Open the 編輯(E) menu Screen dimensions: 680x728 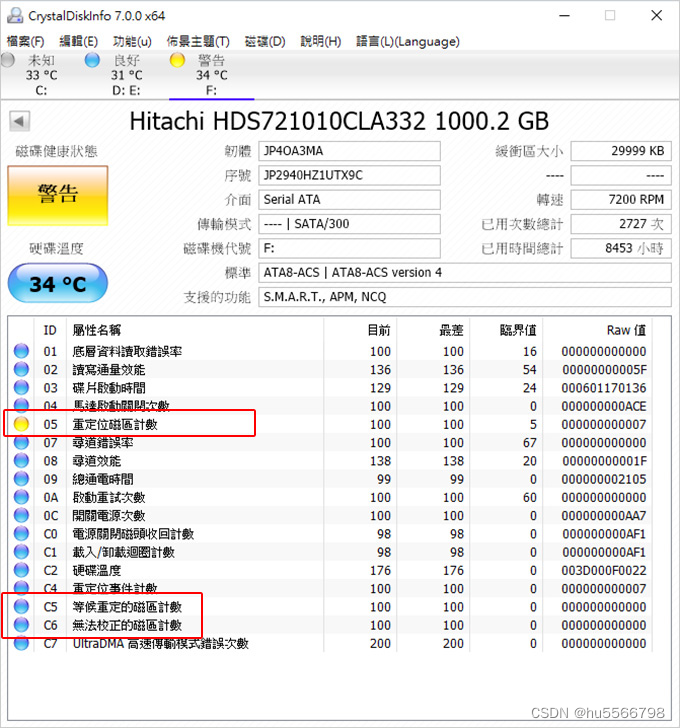point(78,41)
